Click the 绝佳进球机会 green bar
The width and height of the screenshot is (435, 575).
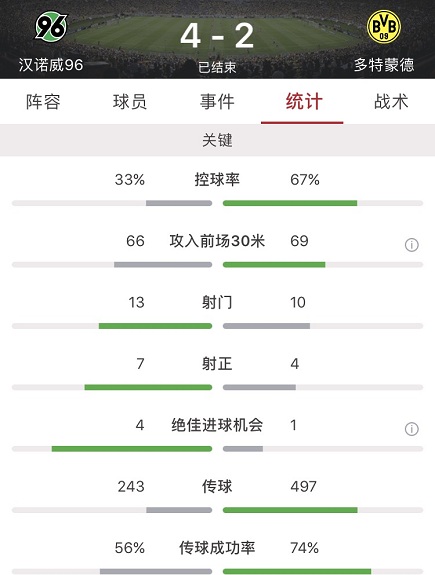pos(132,449)
